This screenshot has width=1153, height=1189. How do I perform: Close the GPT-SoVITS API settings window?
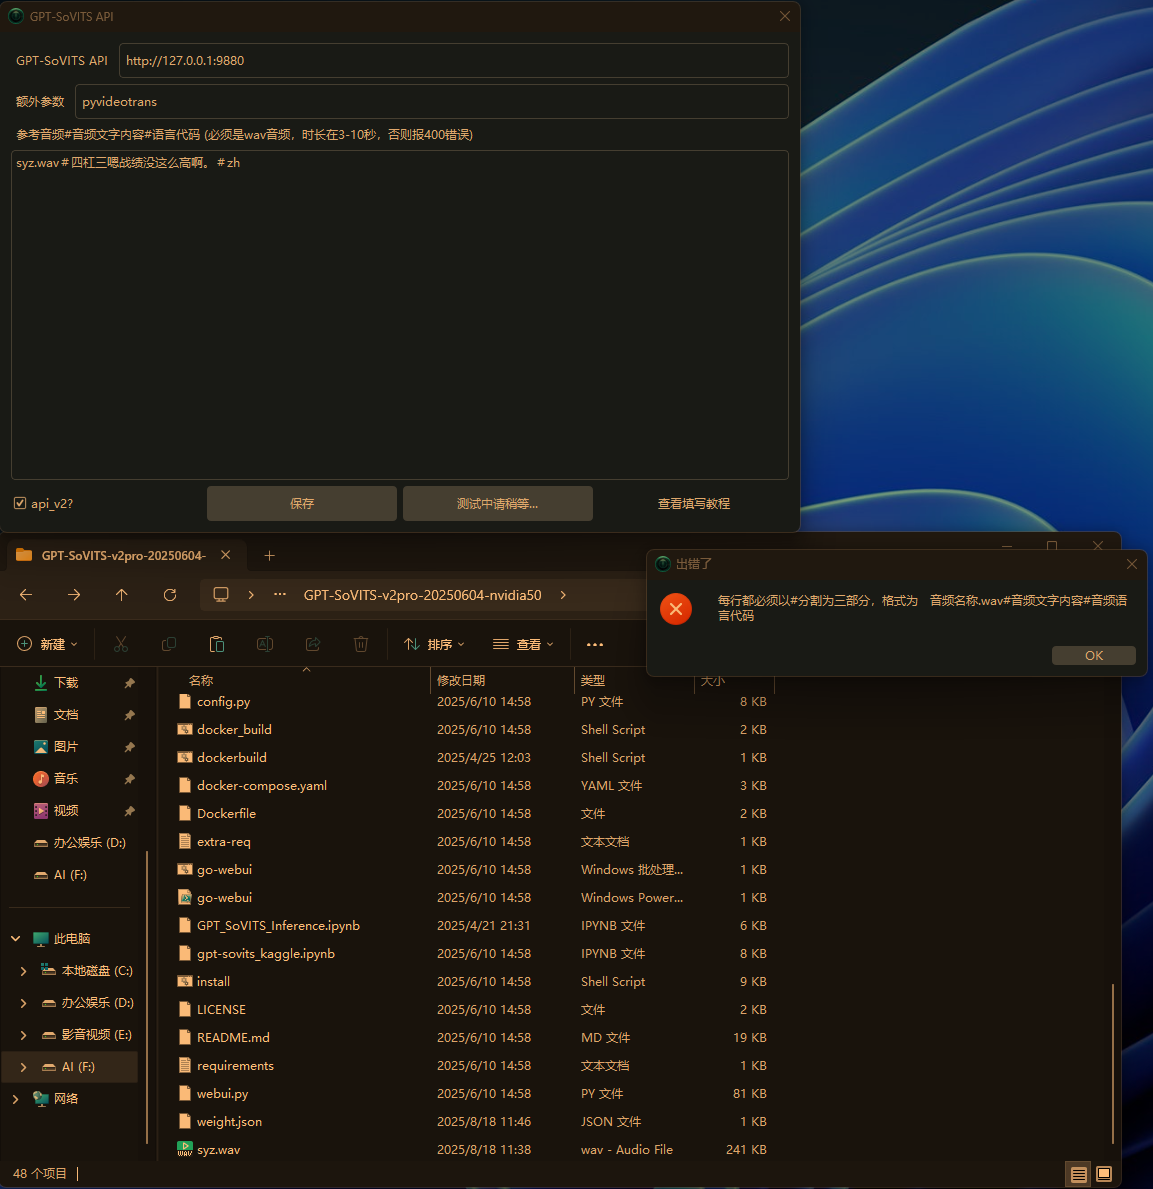tap(785, 16)
